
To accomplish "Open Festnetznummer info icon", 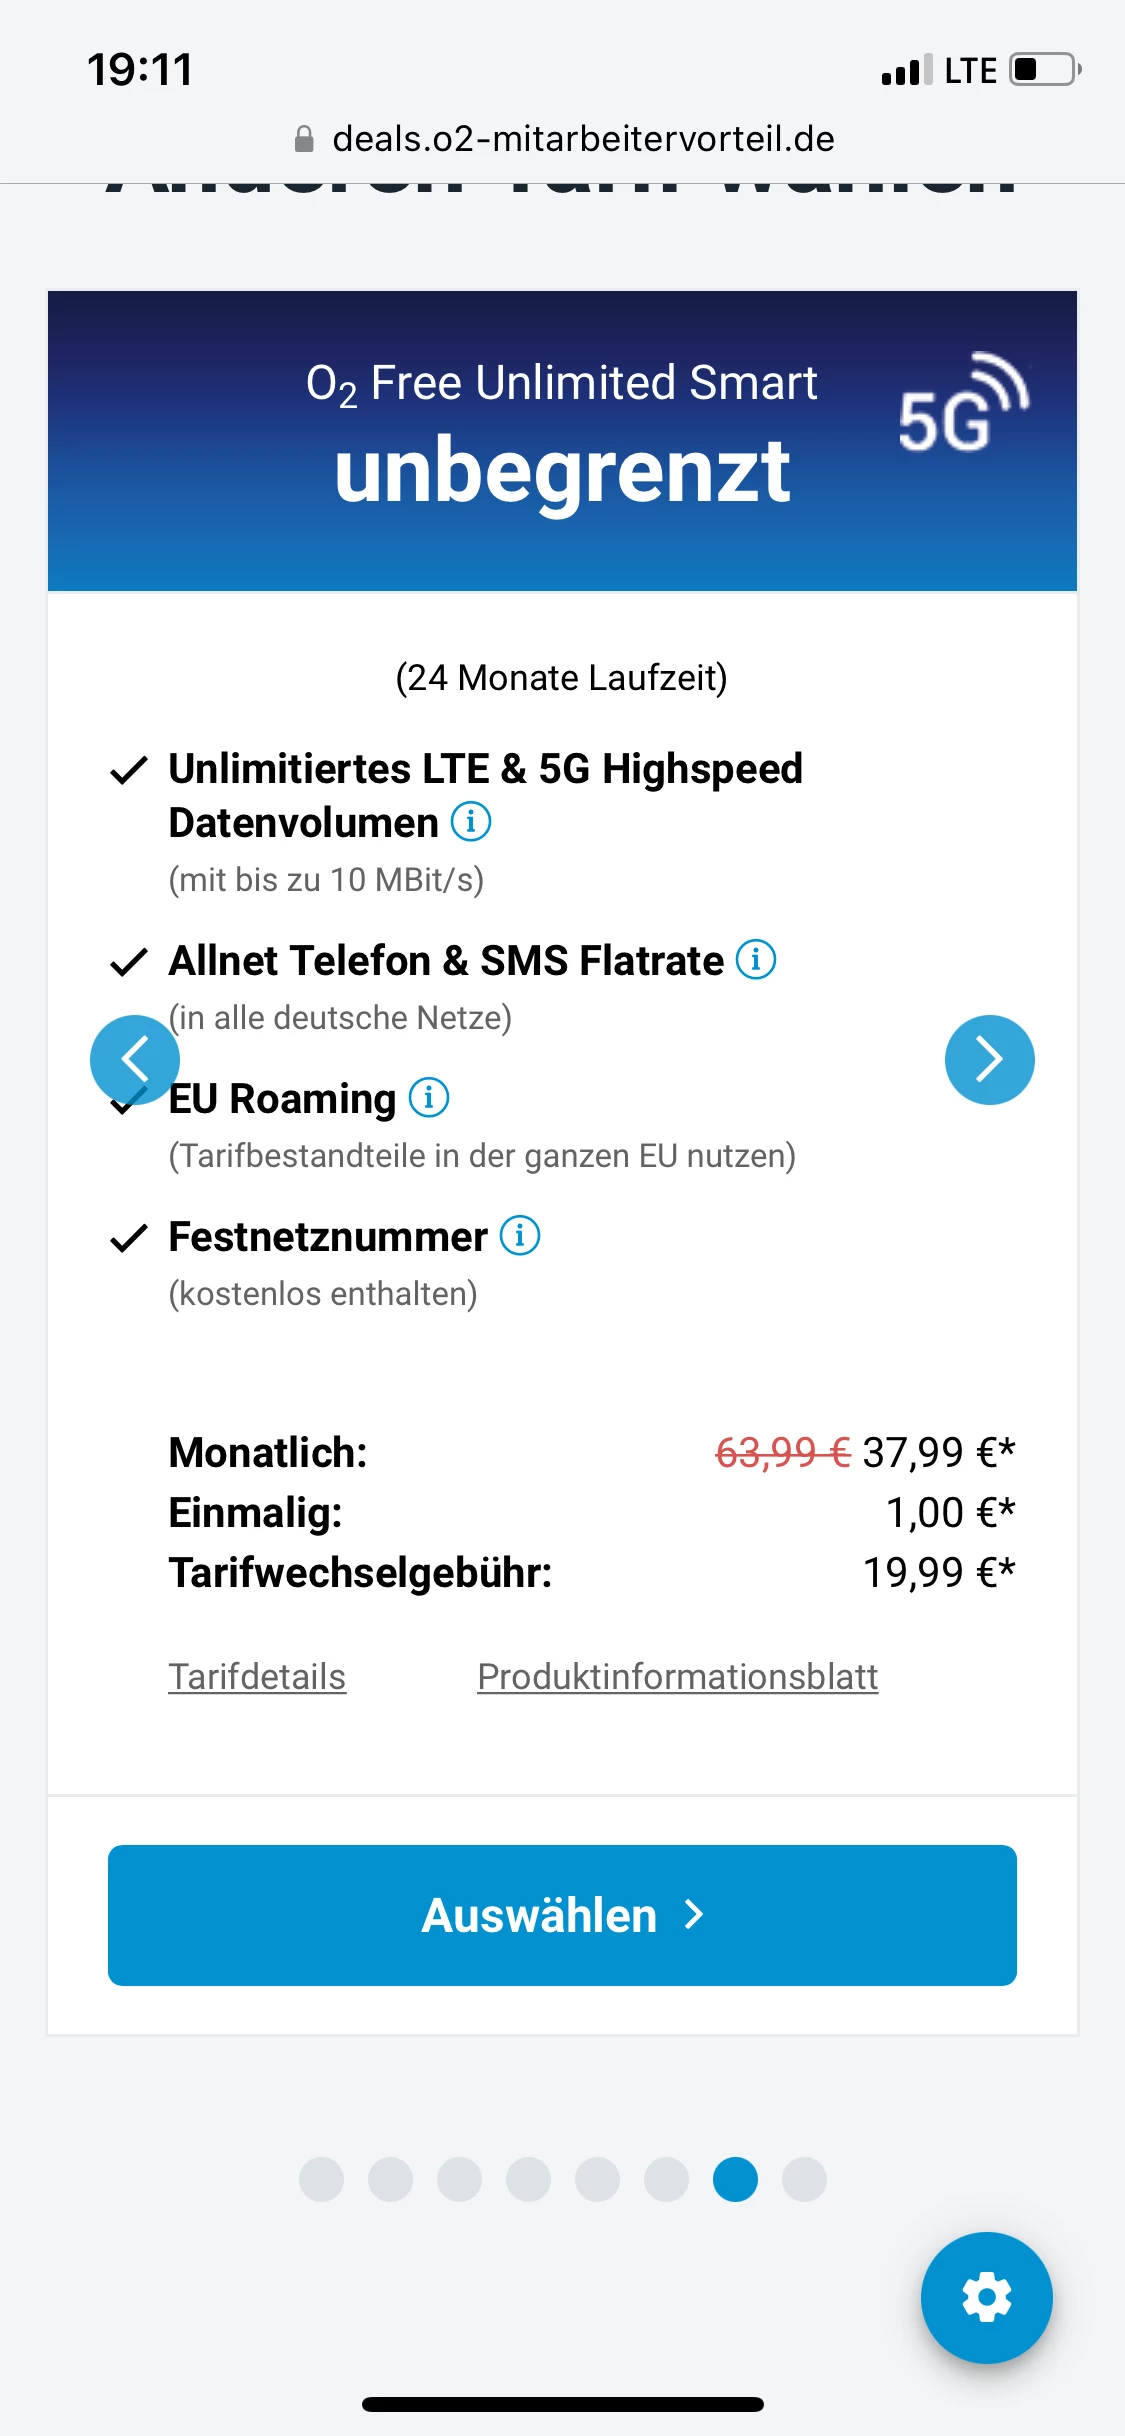I will 520,1236.
